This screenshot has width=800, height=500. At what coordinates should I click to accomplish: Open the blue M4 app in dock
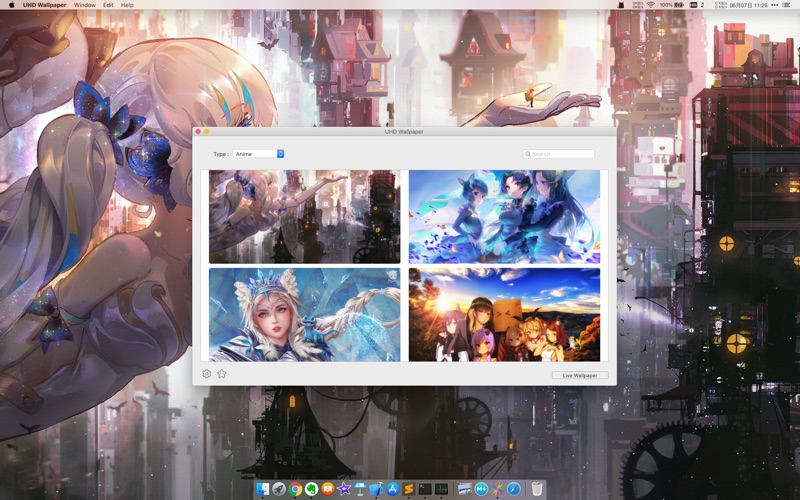click(481, 489)
